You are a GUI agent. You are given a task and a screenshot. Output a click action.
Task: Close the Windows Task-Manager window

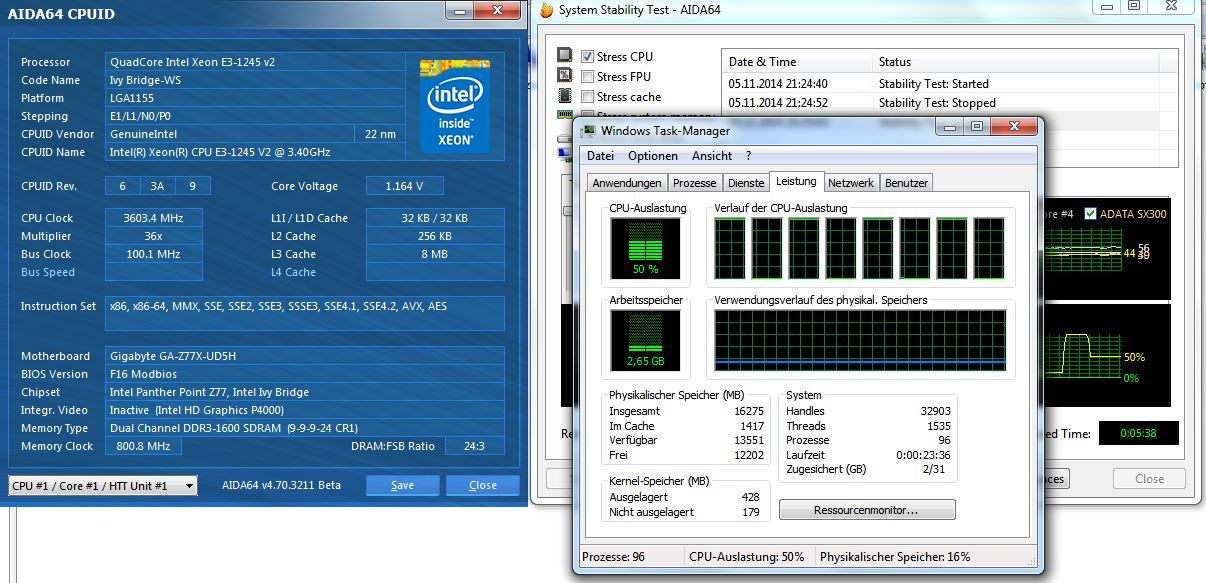[1014, 127]
